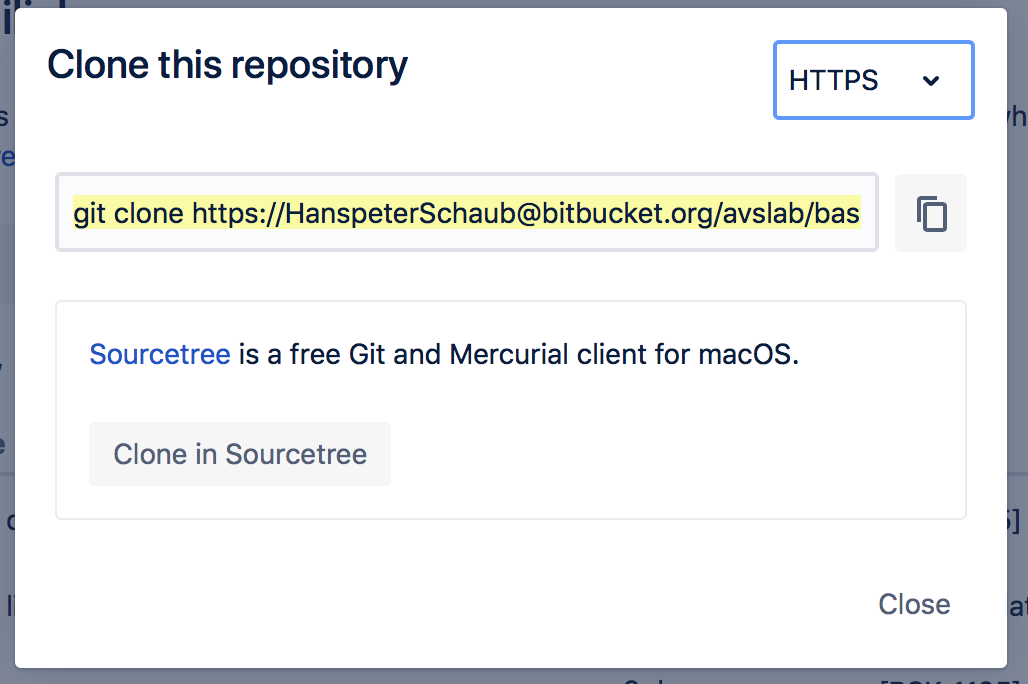Click "avslab" in the clone URL
The image size is (1028, 684).
click(767, 213)
